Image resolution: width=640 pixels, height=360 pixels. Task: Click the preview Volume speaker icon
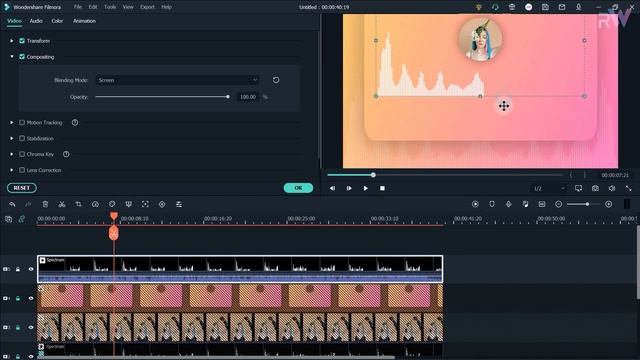tap(612, 188)
